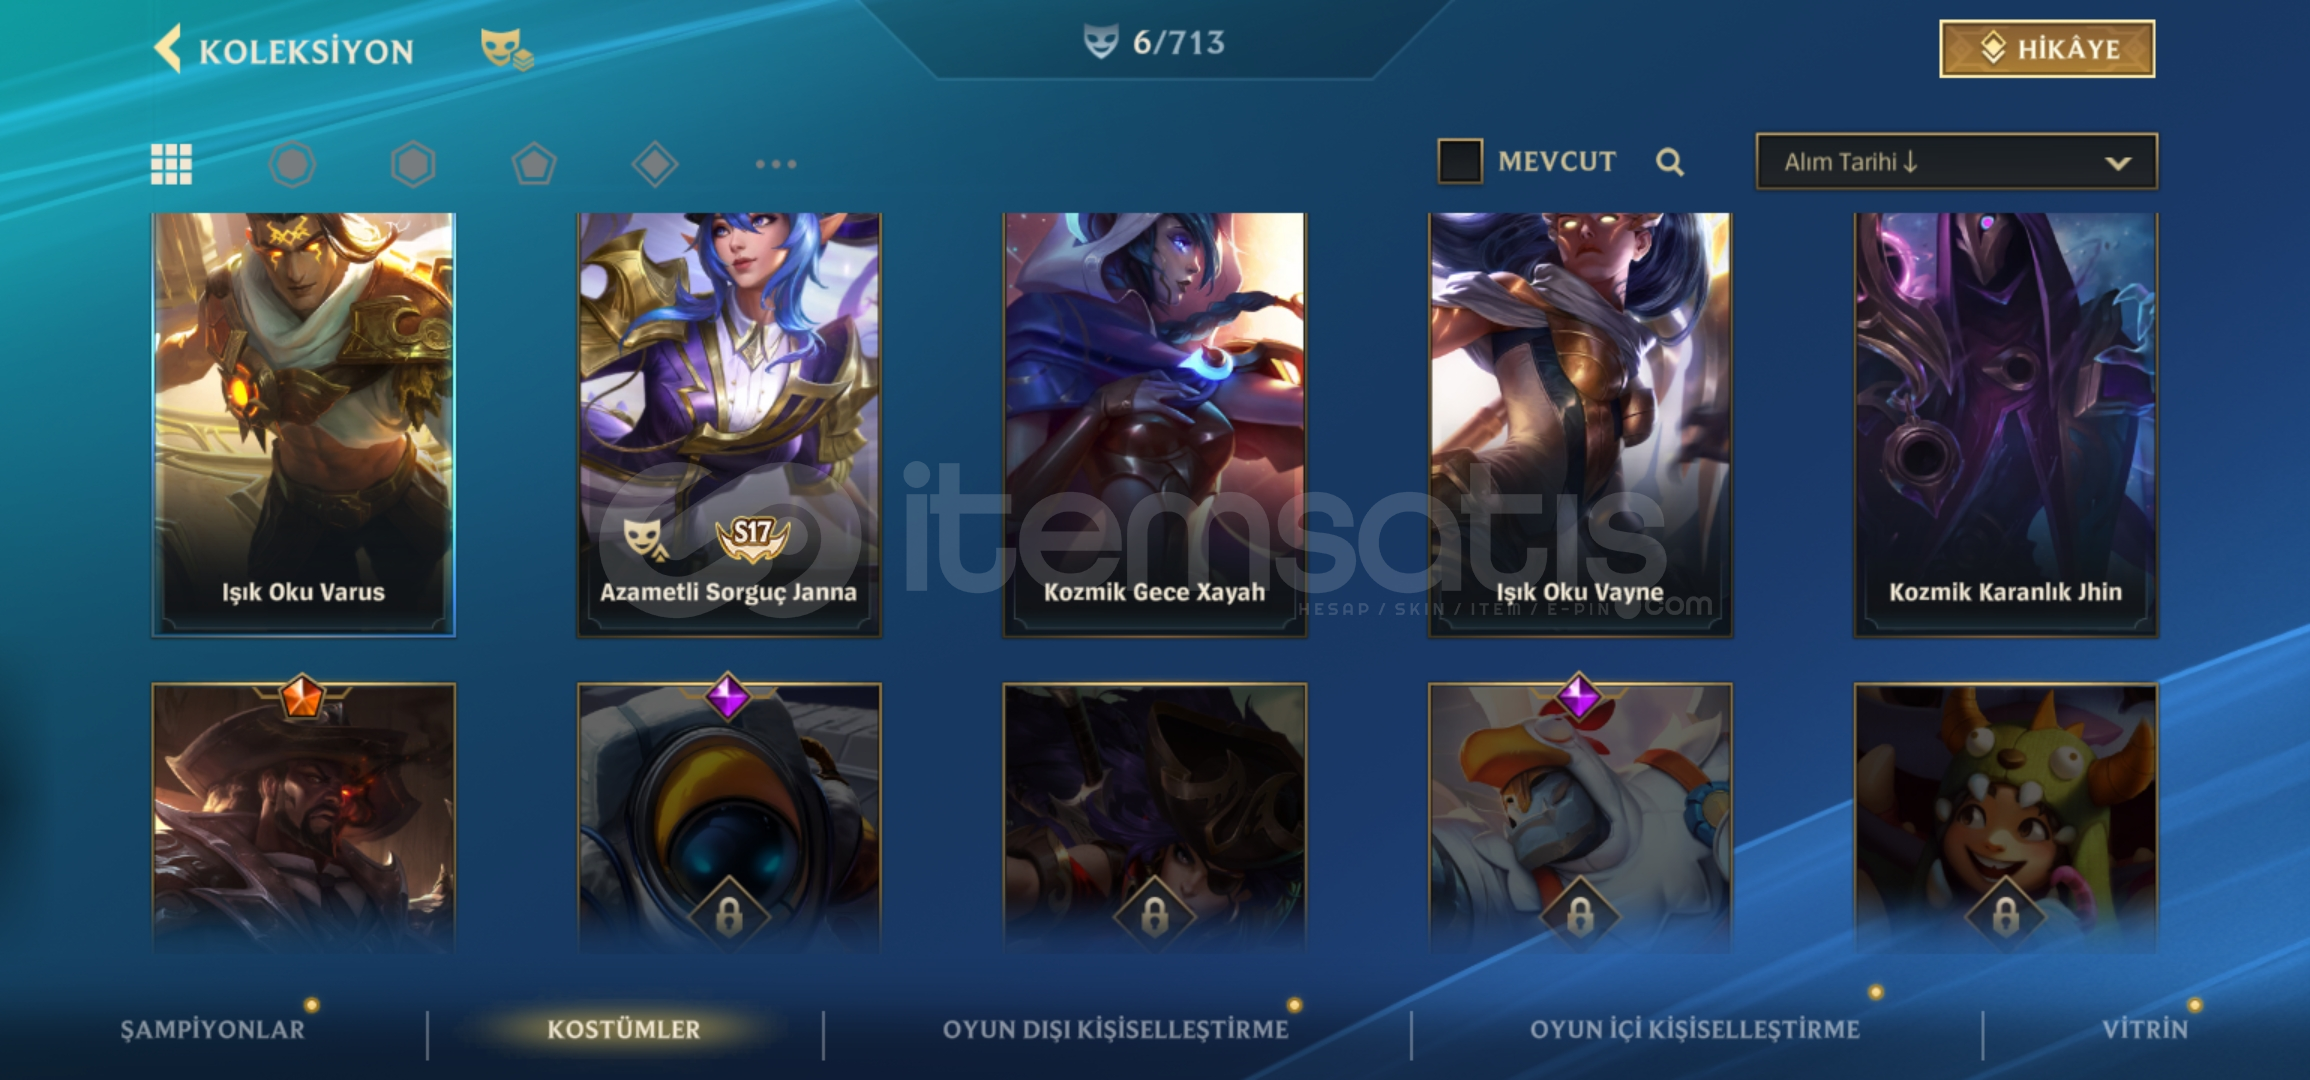The height and width of the screenshot is (1080, 2310).
Task: Filter skins by diamond rarity icon
Action: [655, 164]
